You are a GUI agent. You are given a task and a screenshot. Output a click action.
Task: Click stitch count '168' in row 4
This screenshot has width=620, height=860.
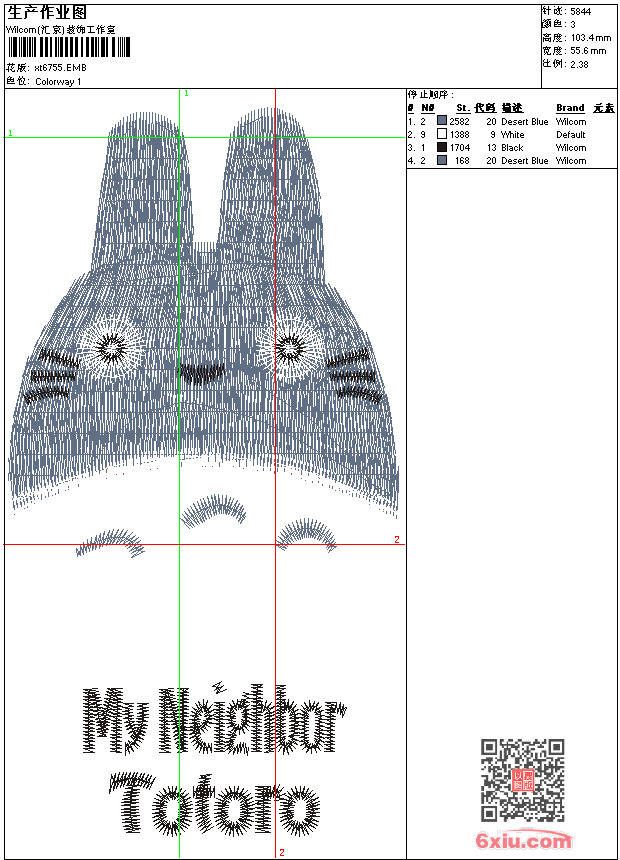pyautogui.click(x=463, y=161)
